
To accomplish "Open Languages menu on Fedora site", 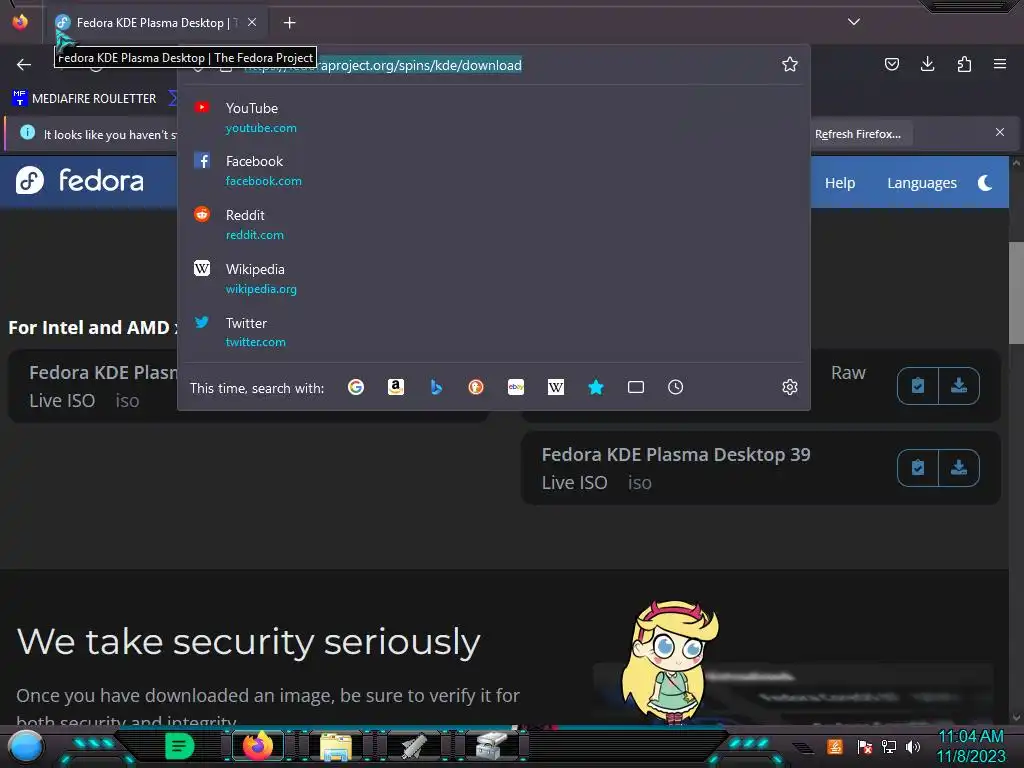I will [921, 183].
